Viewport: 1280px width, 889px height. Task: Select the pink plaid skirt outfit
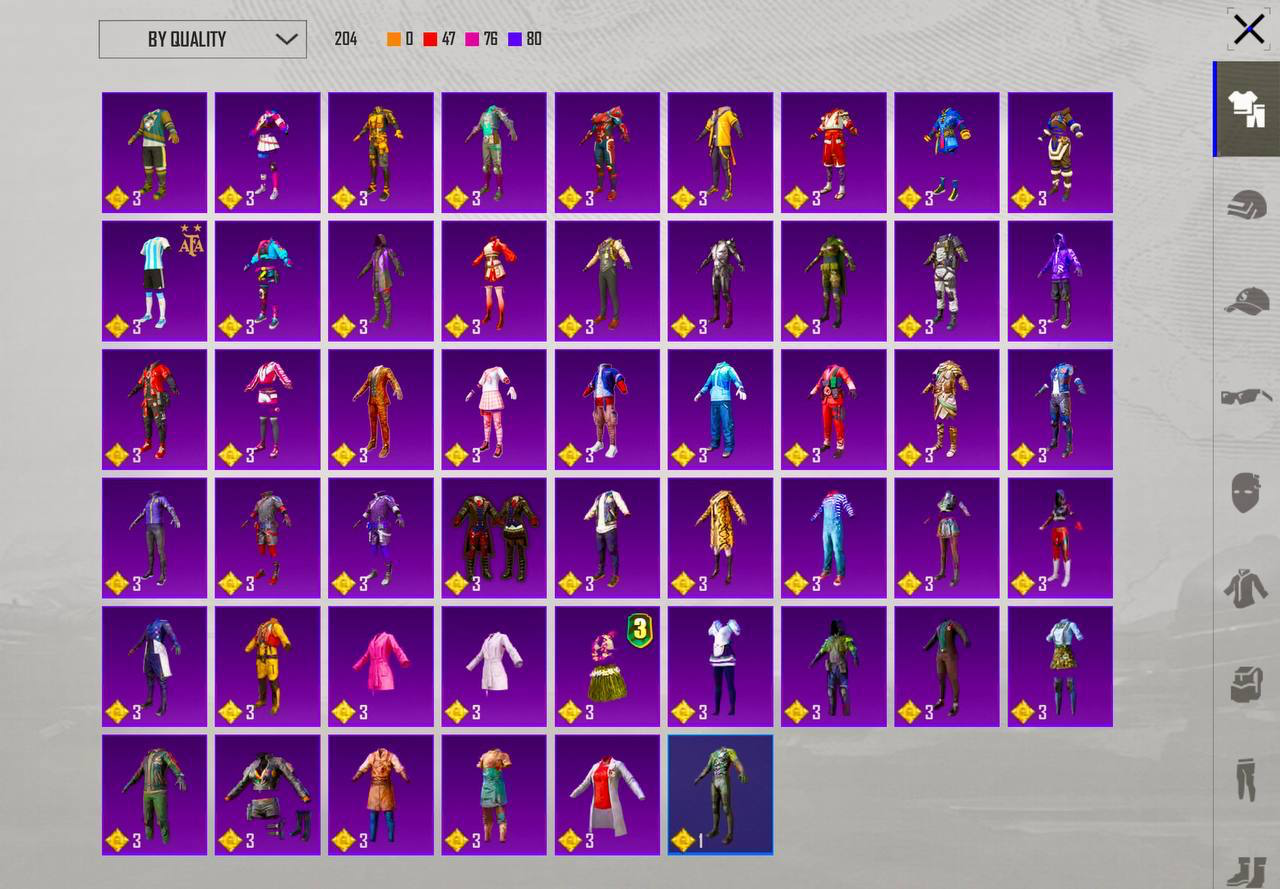(x=494, y=409)
